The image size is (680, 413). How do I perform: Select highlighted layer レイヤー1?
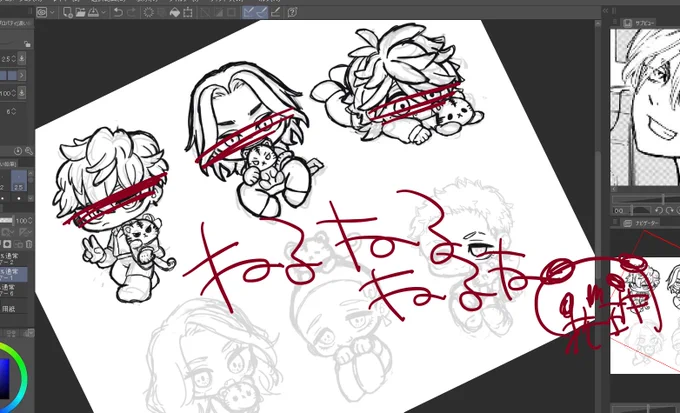pos(14,274)
